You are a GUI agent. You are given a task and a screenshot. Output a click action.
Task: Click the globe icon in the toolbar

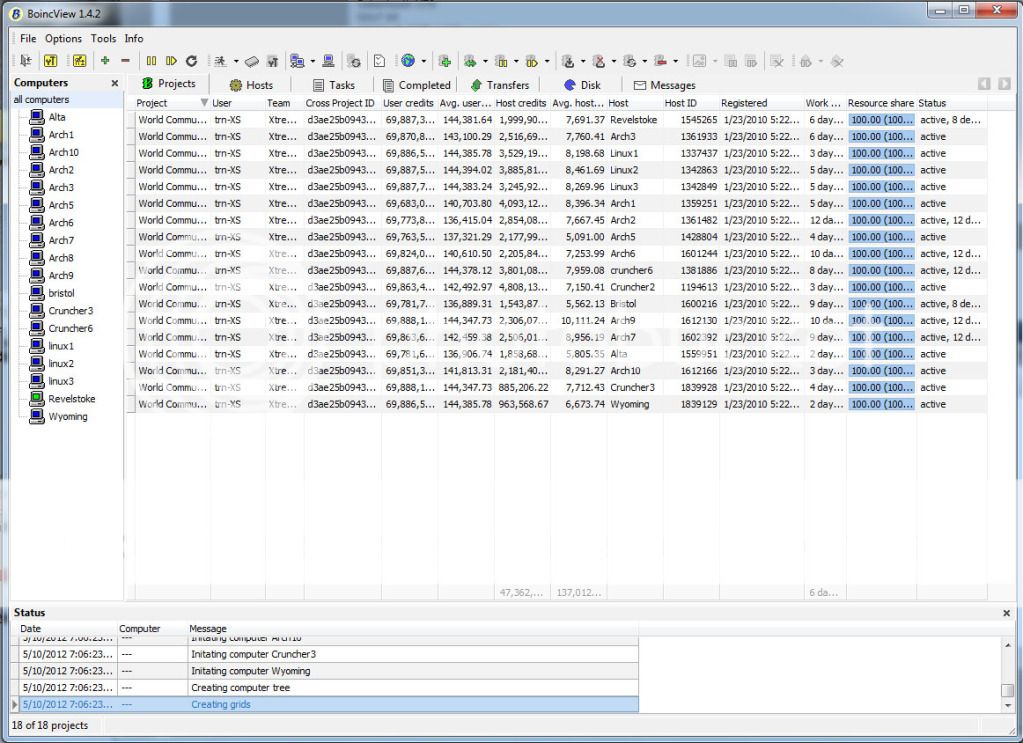pyautogui.click(x=408, y=61)
